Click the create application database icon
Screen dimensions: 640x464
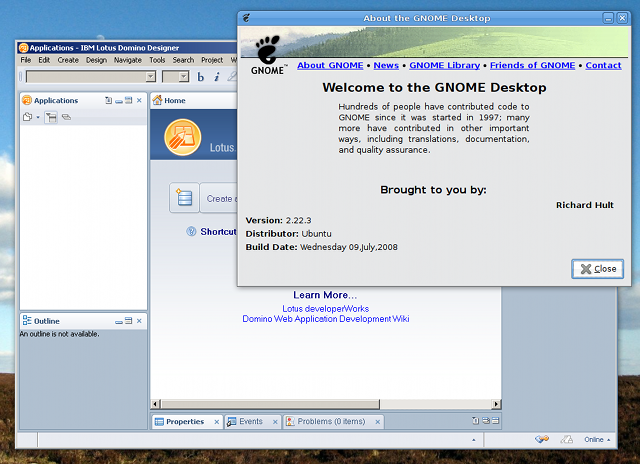[184, 198]
